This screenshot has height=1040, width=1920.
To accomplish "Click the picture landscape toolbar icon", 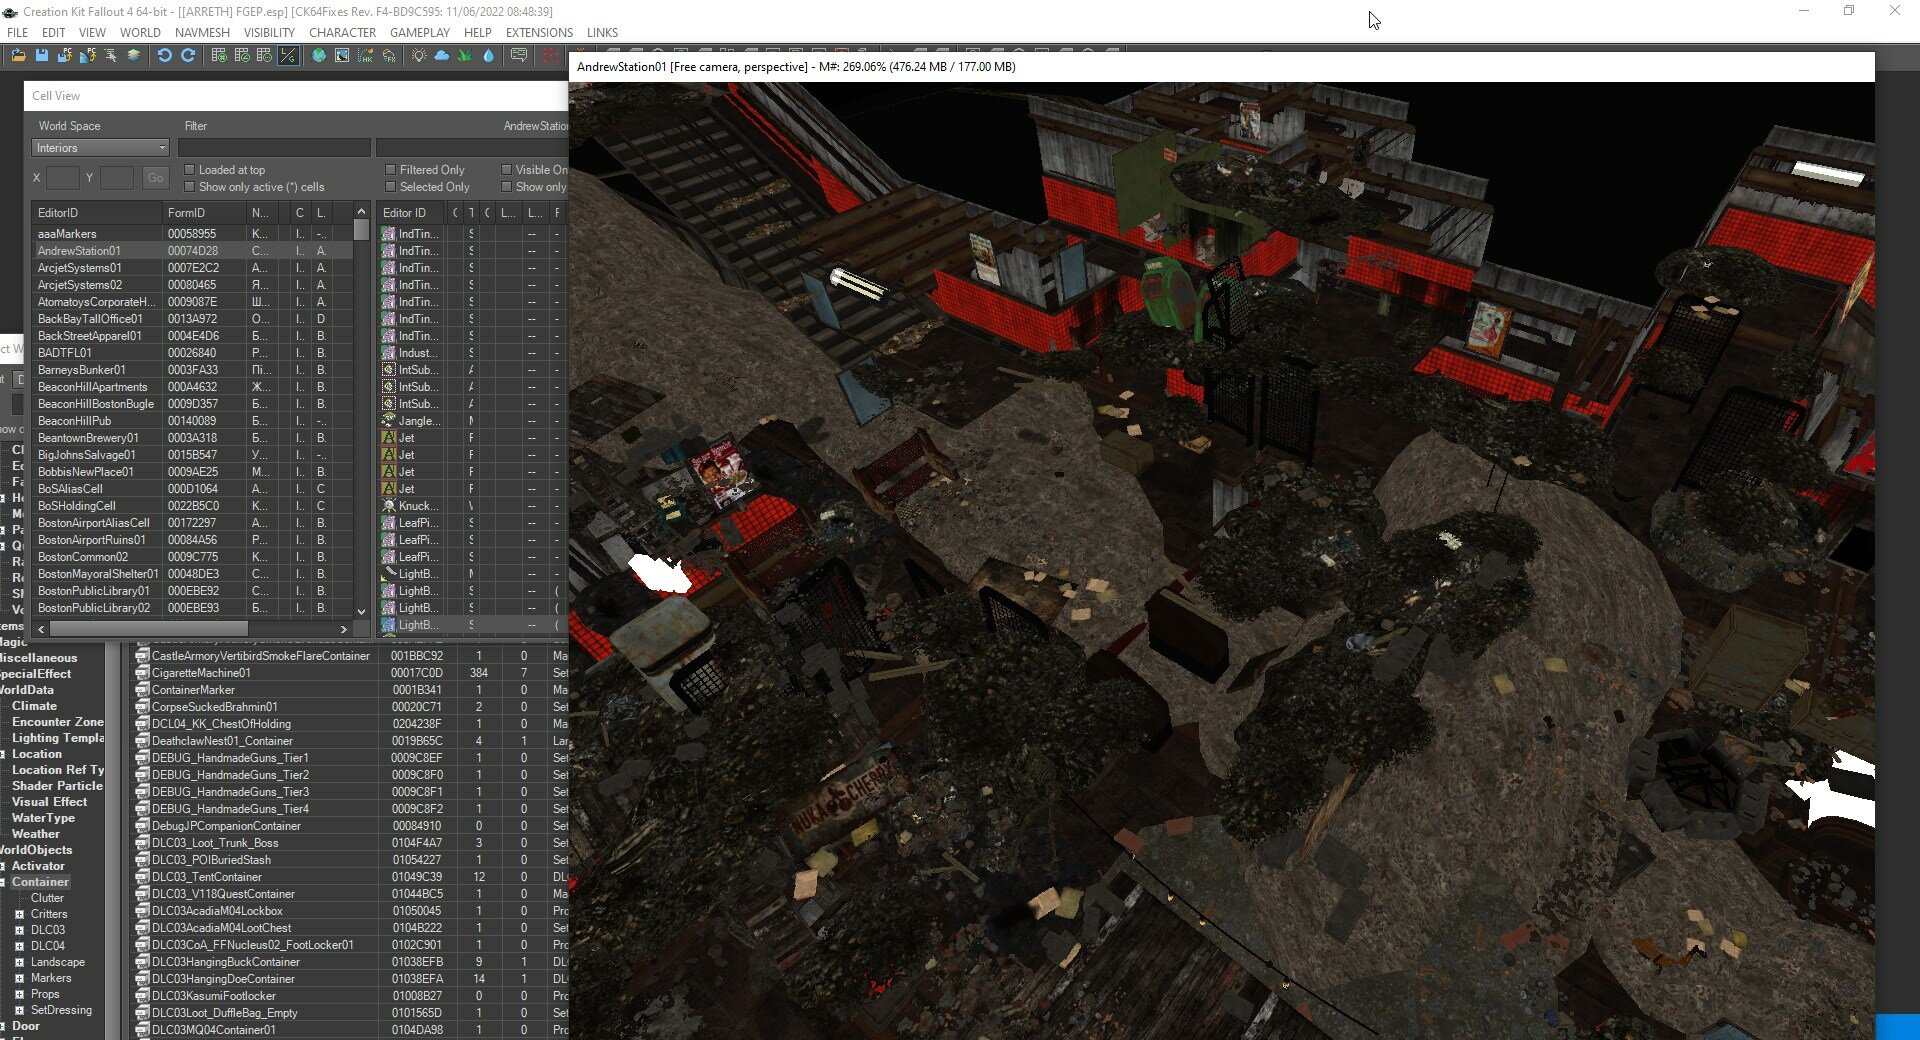I will [x=342, y=56].
